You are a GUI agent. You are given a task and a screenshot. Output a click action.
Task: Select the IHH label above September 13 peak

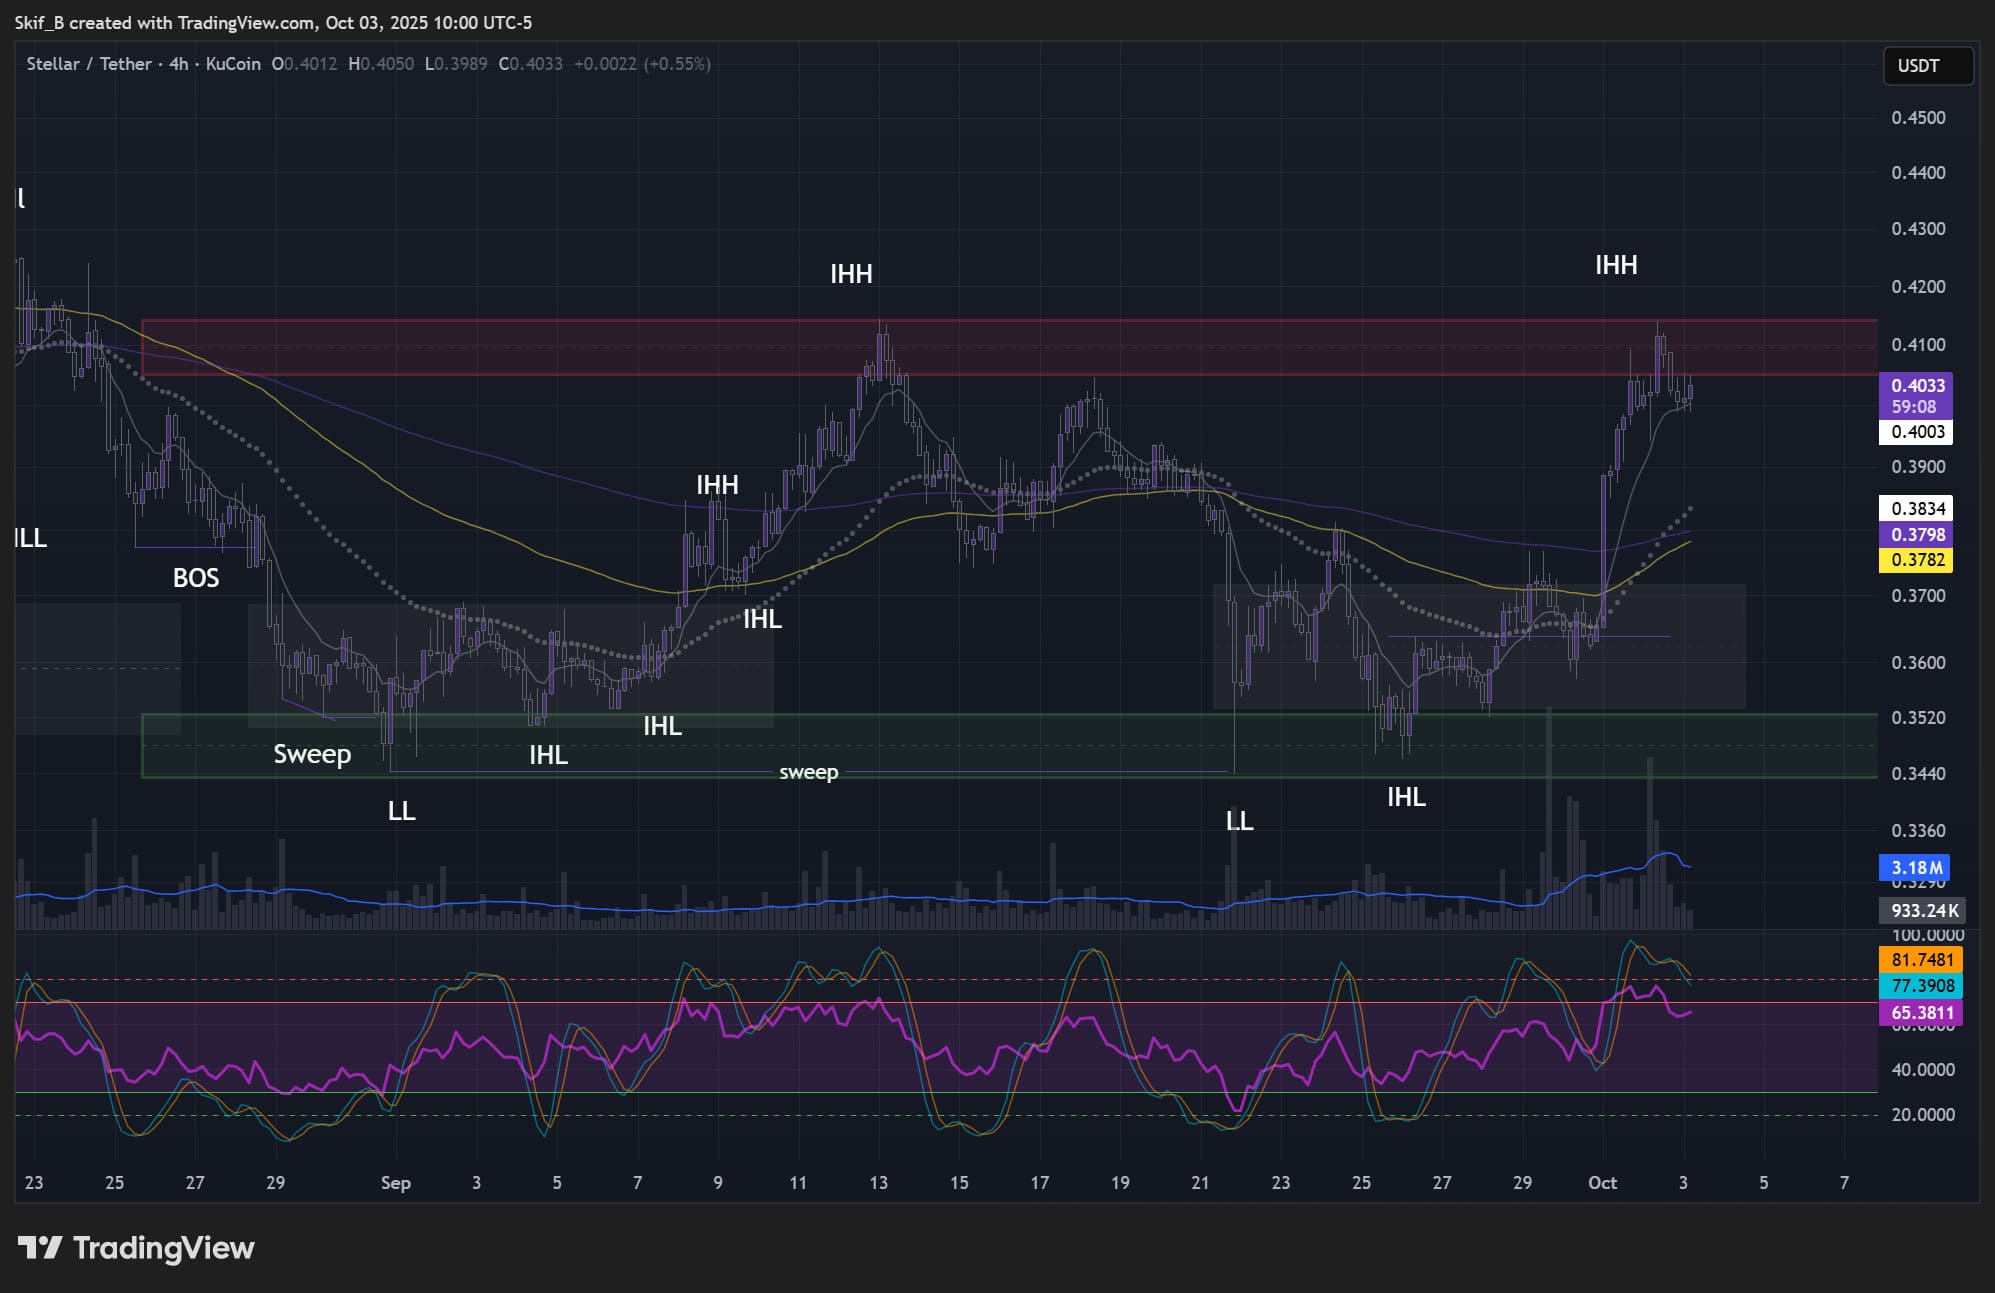click(851, 274)
